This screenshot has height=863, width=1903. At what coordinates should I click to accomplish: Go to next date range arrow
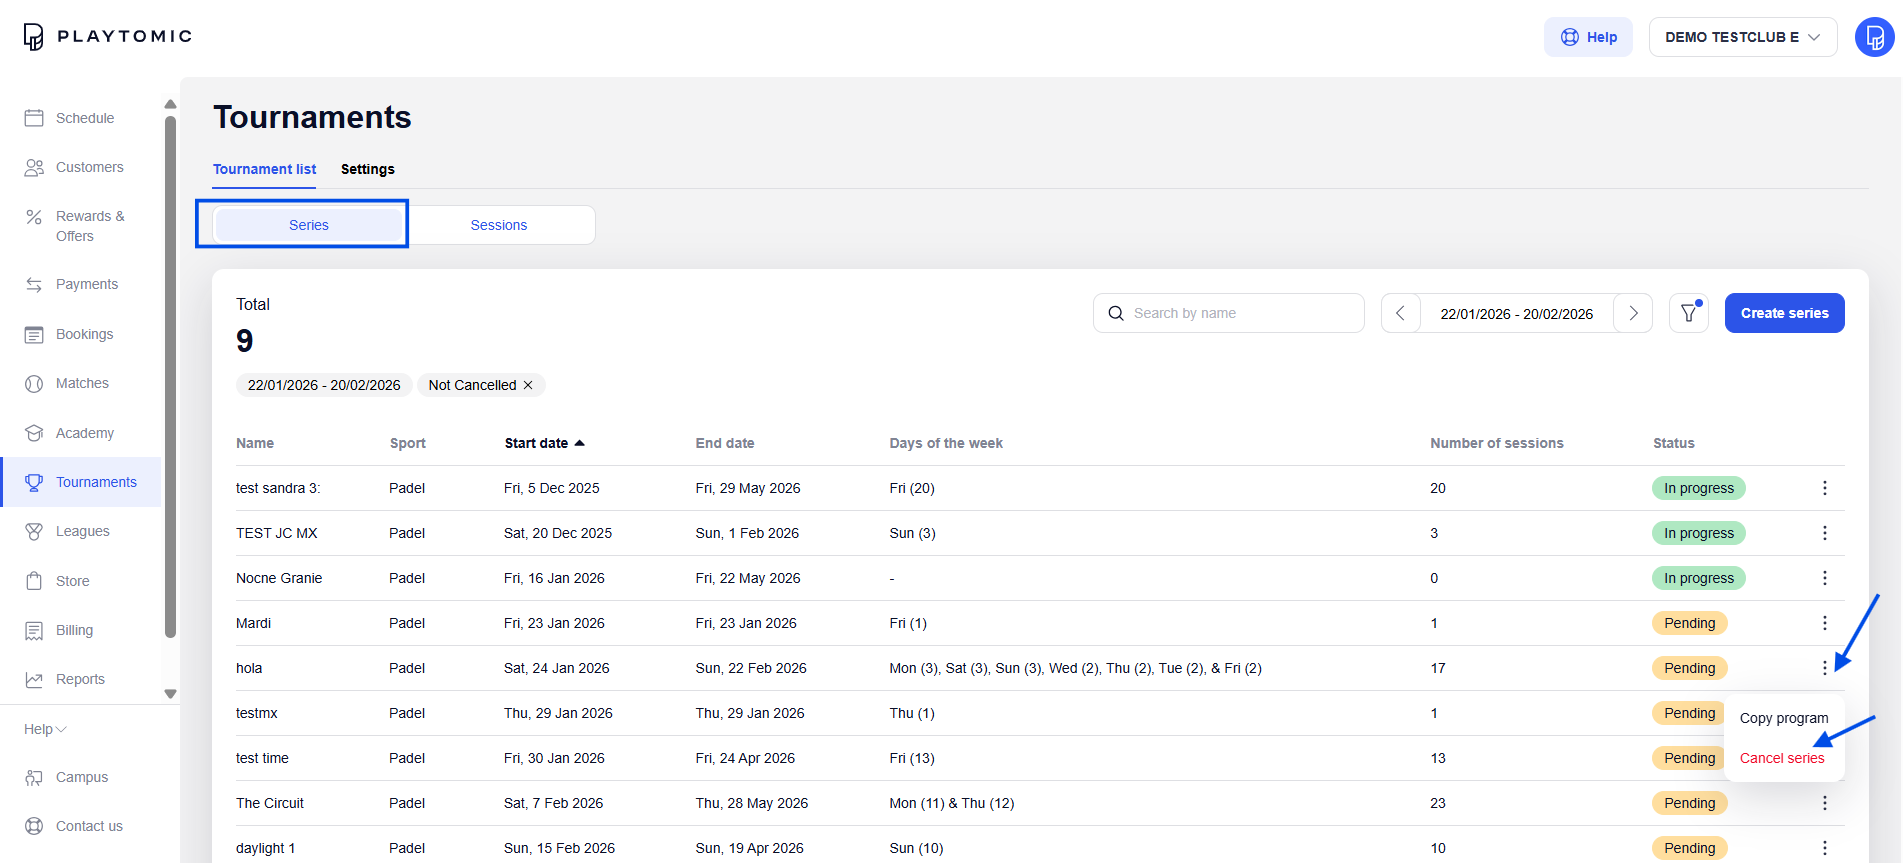coord(1633,313)
